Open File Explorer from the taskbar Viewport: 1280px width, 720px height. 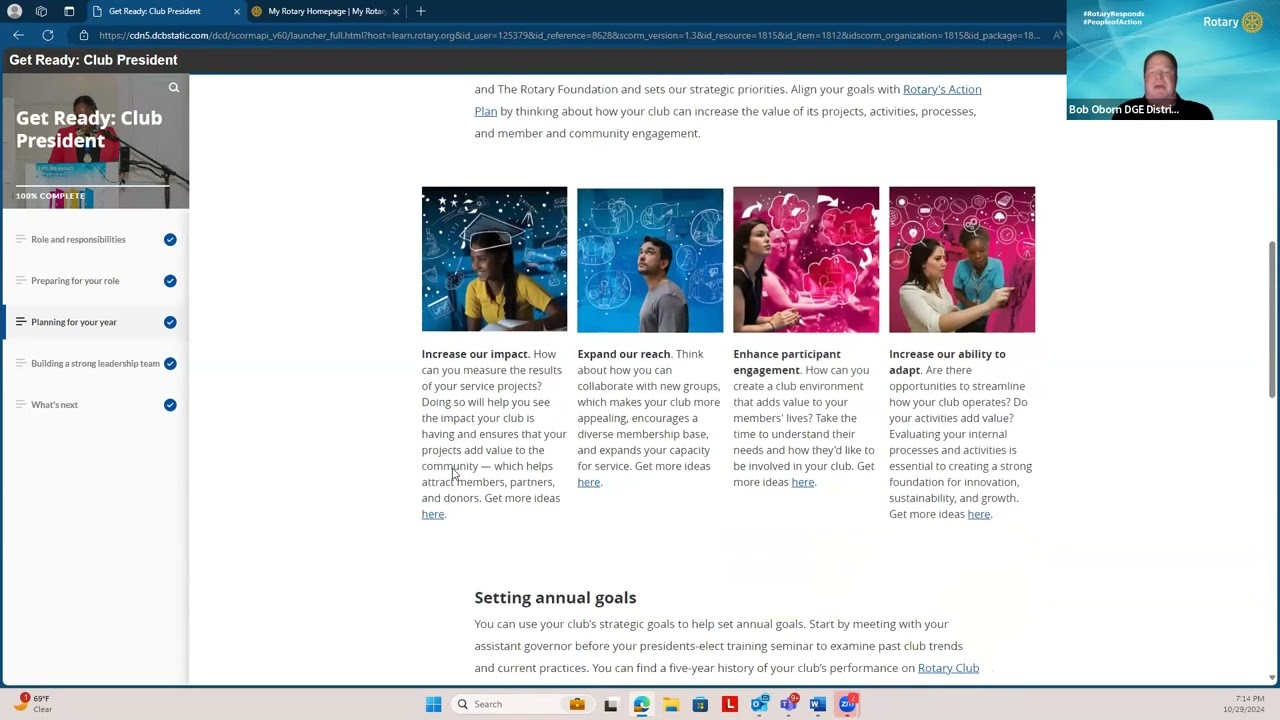click(x=670, y=704)
